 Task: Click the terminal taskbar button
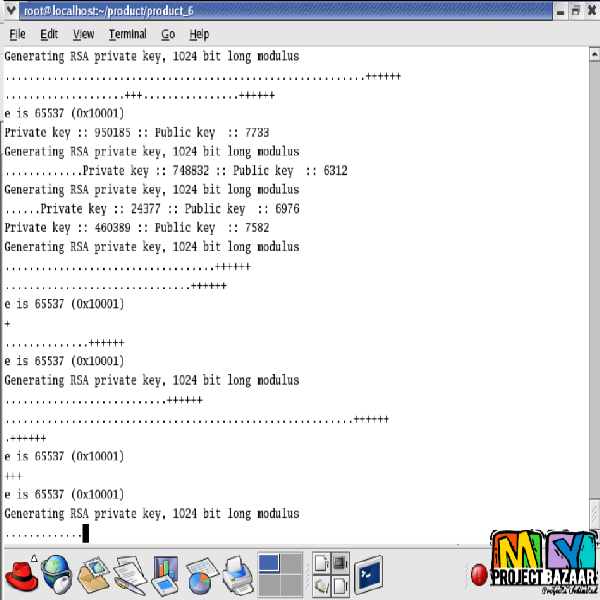[x=368, y=575]
